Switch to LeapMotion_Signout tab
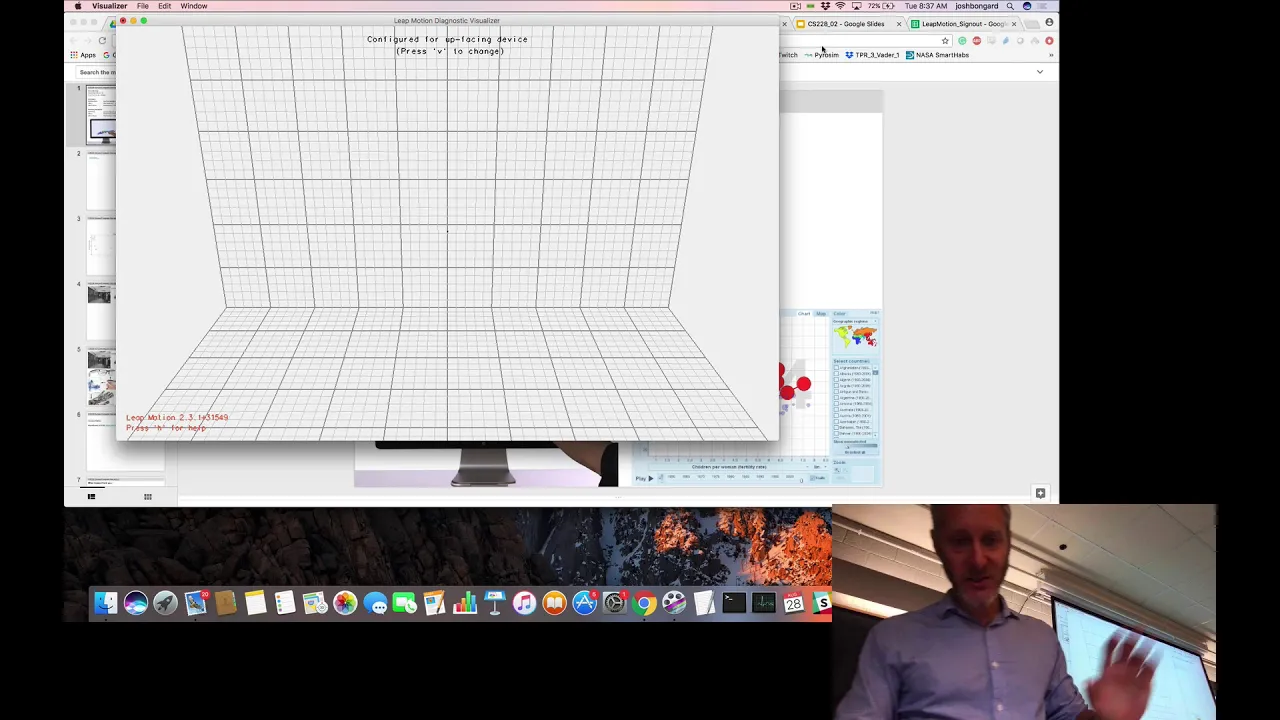 click(x=964, y=24)
